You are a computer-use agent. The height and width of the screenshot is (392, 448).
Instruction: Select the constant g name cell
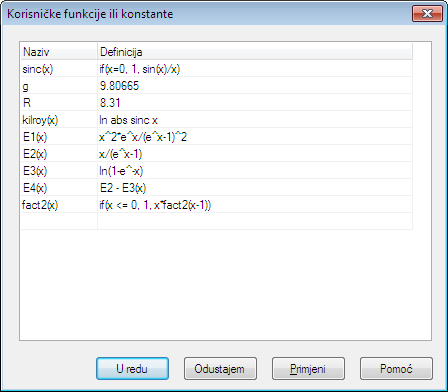click(x=59, y=86)
